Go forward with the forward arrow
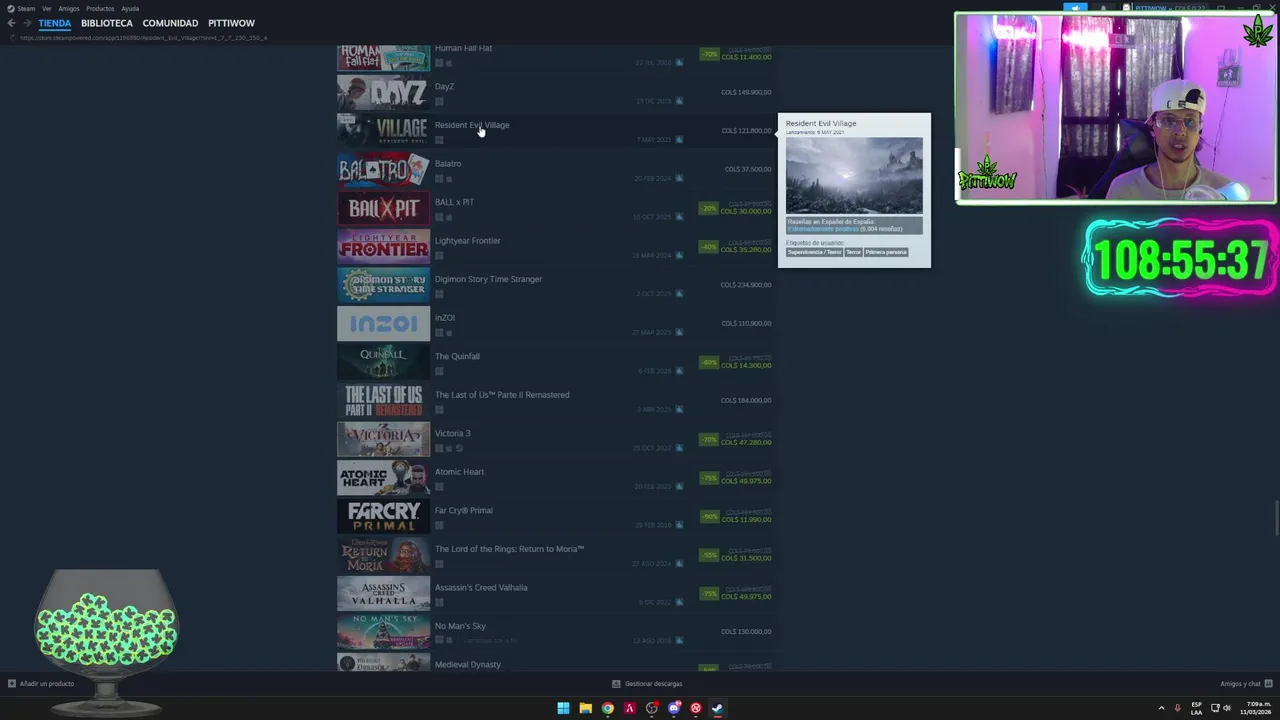The width and height of the screenshot is (1280, 720). pyautogui.click(x=26, y=23)
